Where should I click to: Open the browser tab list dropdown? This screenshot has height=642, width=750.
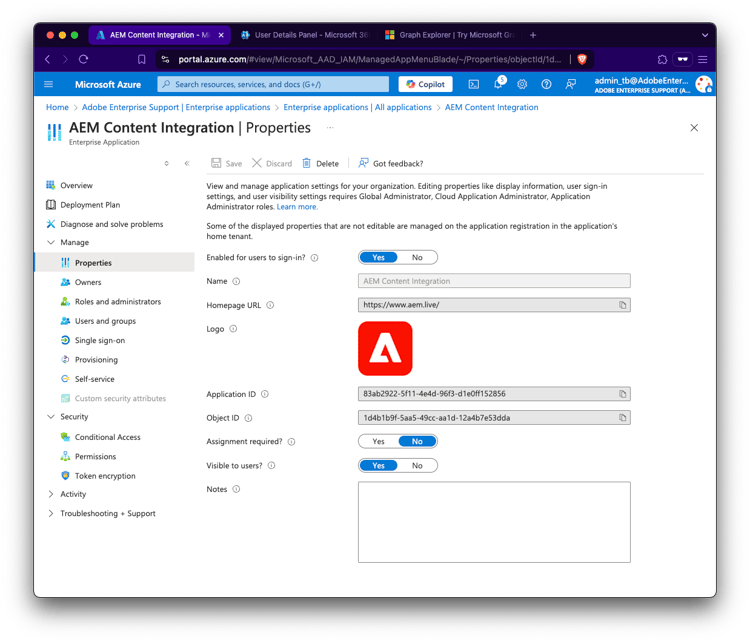click(705, 35)
